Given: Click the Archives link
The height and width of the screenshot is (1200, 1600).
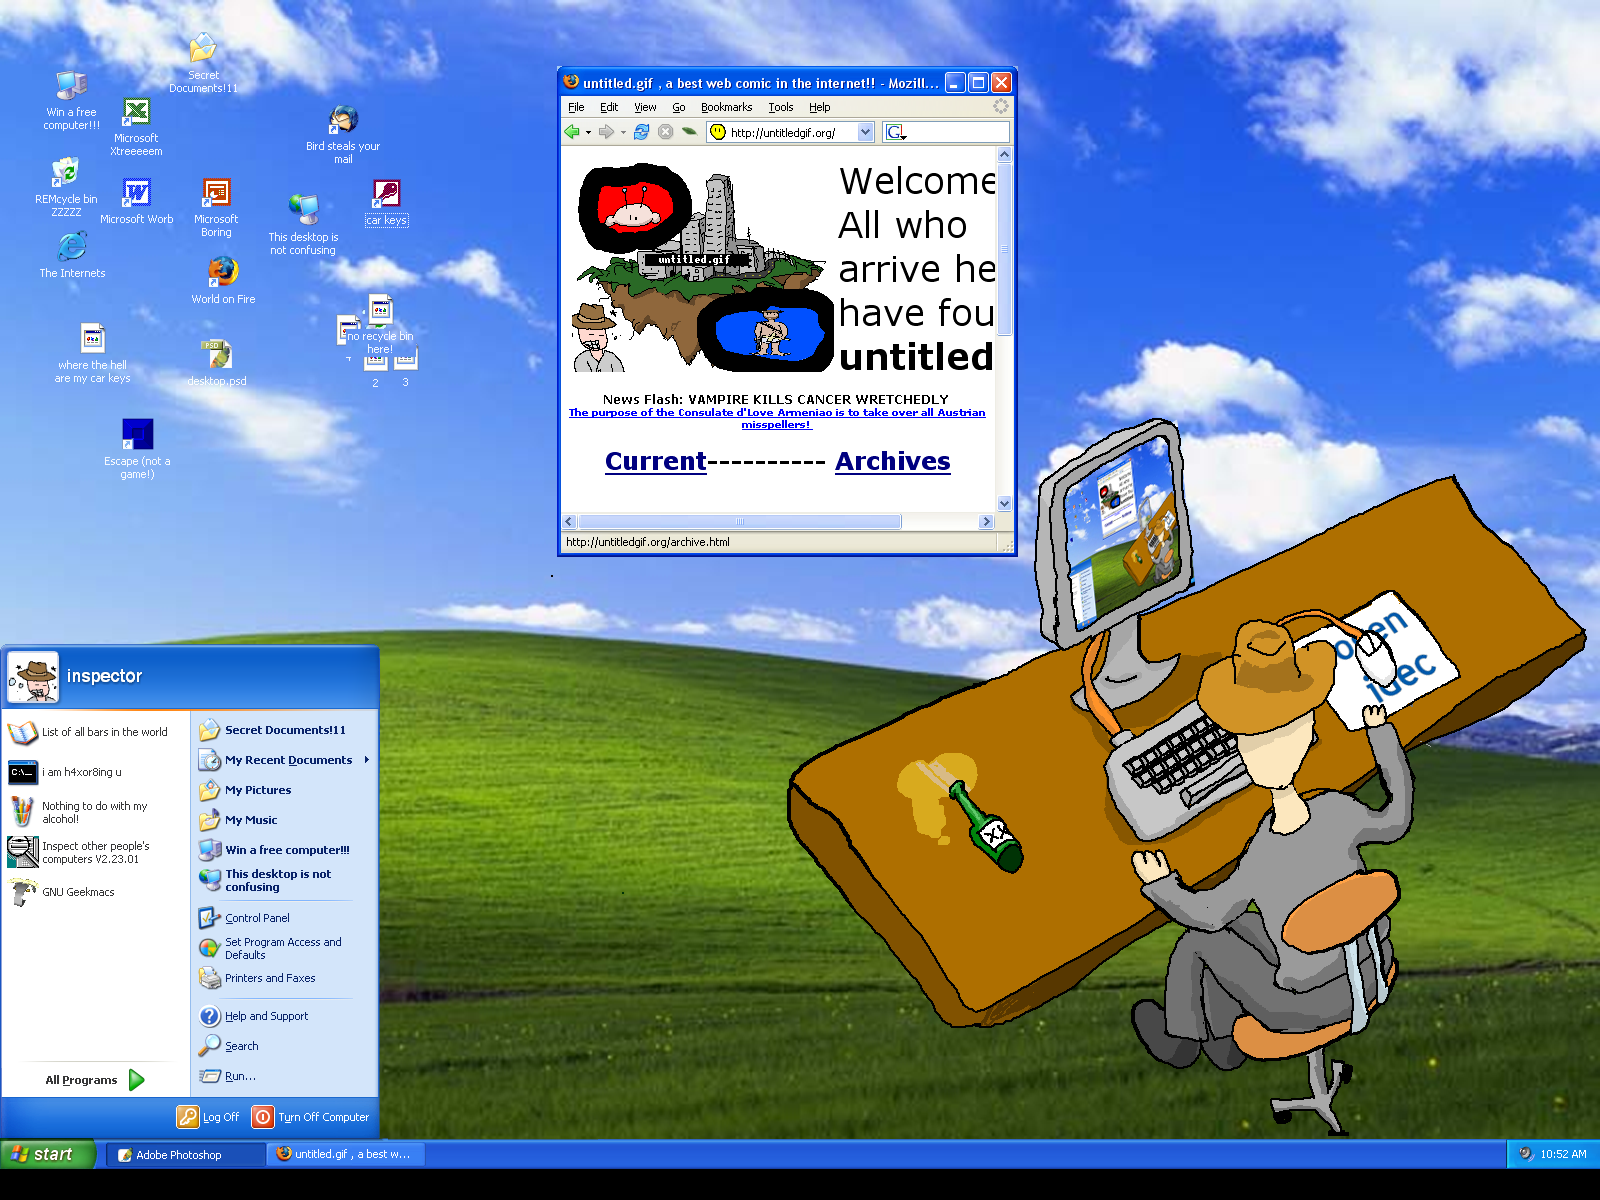Looking at the screenshot, I should (893, 461).
